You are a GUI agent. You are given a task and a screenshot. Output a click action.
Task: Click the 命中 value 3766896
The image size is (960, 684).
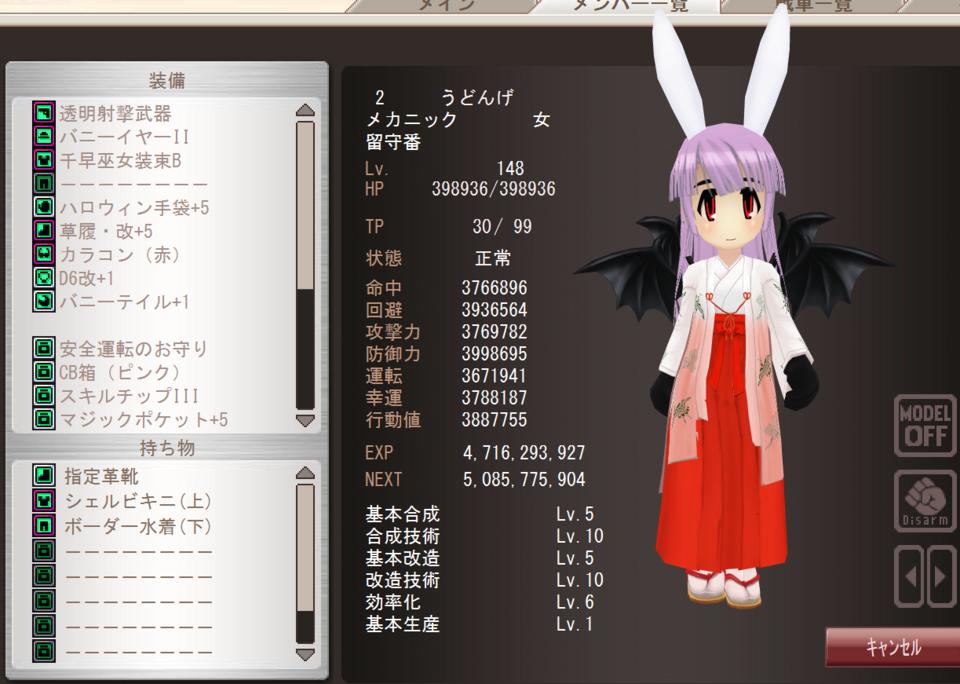(494, 287)
